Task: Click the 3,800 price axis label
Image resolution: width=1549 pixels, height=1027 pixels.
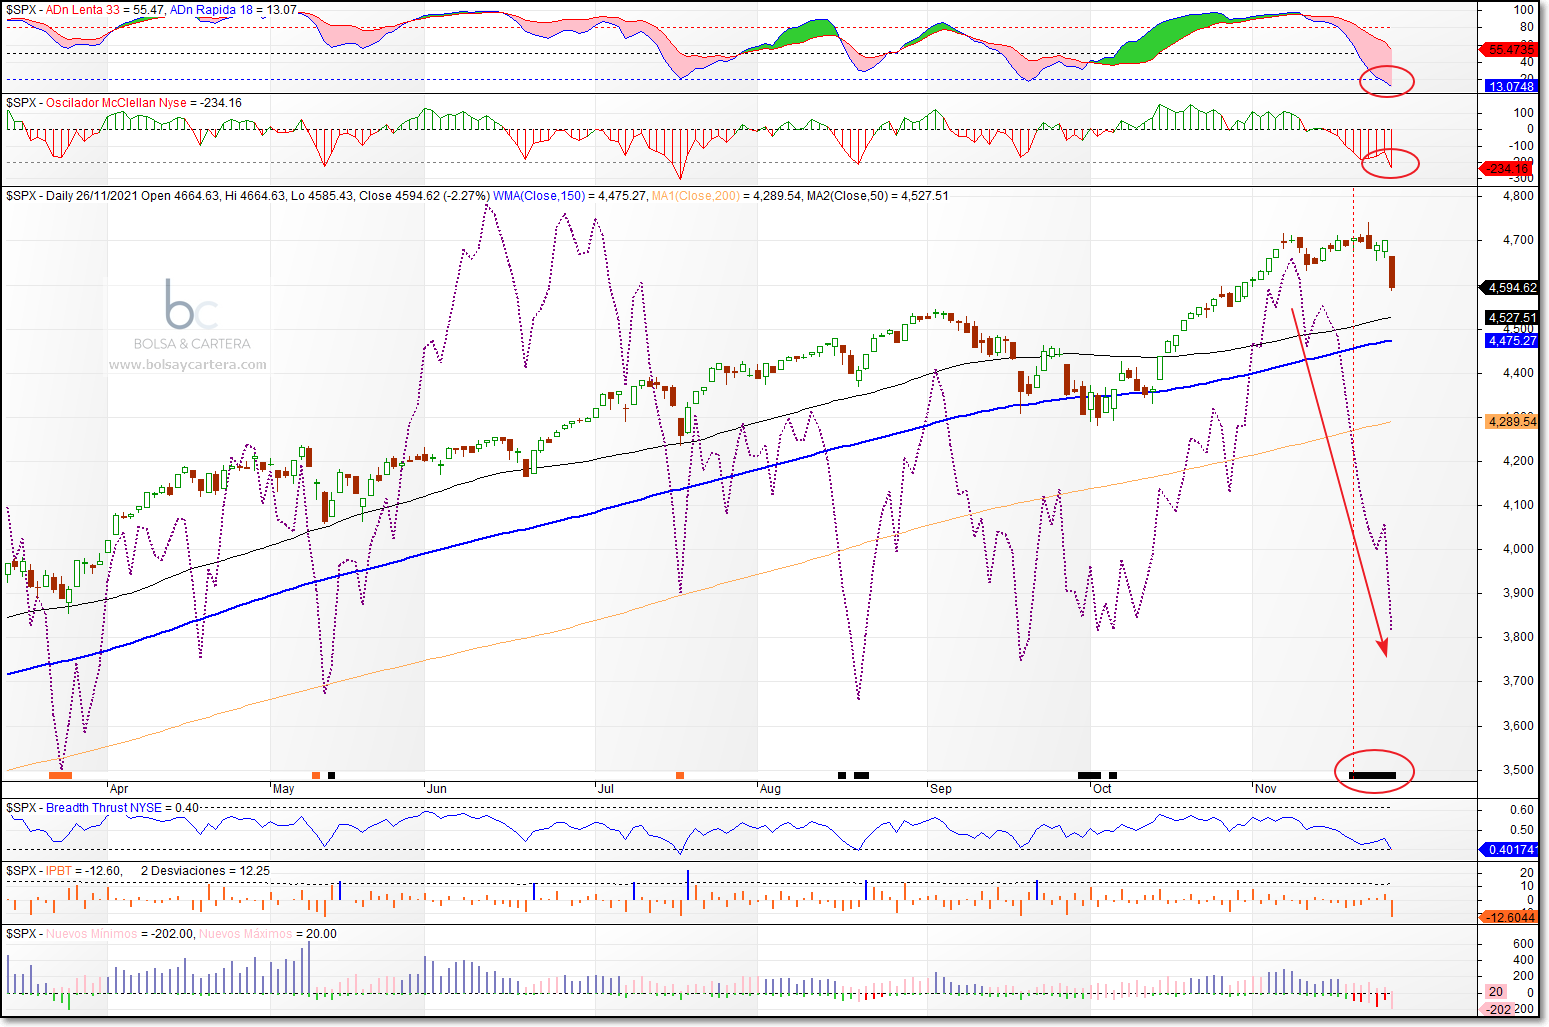Action: click(1518, 637)
